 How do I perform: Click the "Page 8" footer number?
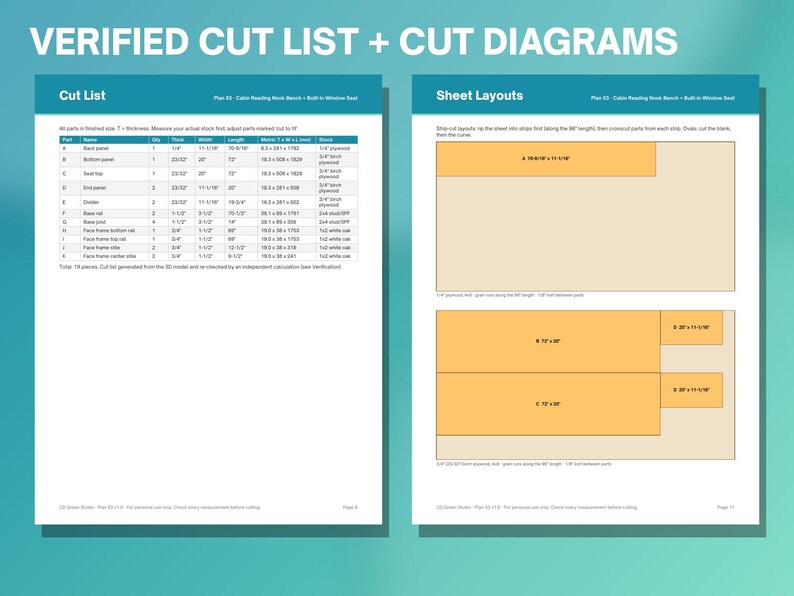350,507
